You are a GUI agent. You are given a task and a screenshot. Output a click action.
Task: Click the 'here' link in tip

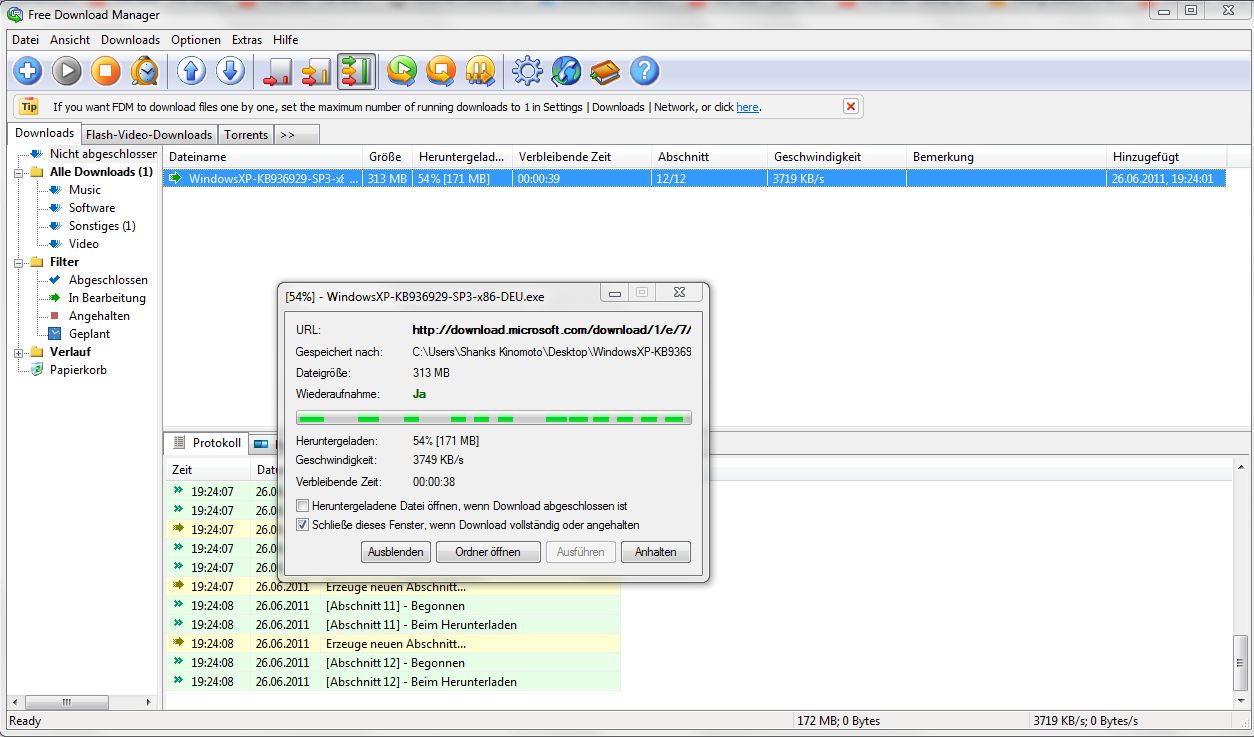pyautogui.click(x=747, y=107)
